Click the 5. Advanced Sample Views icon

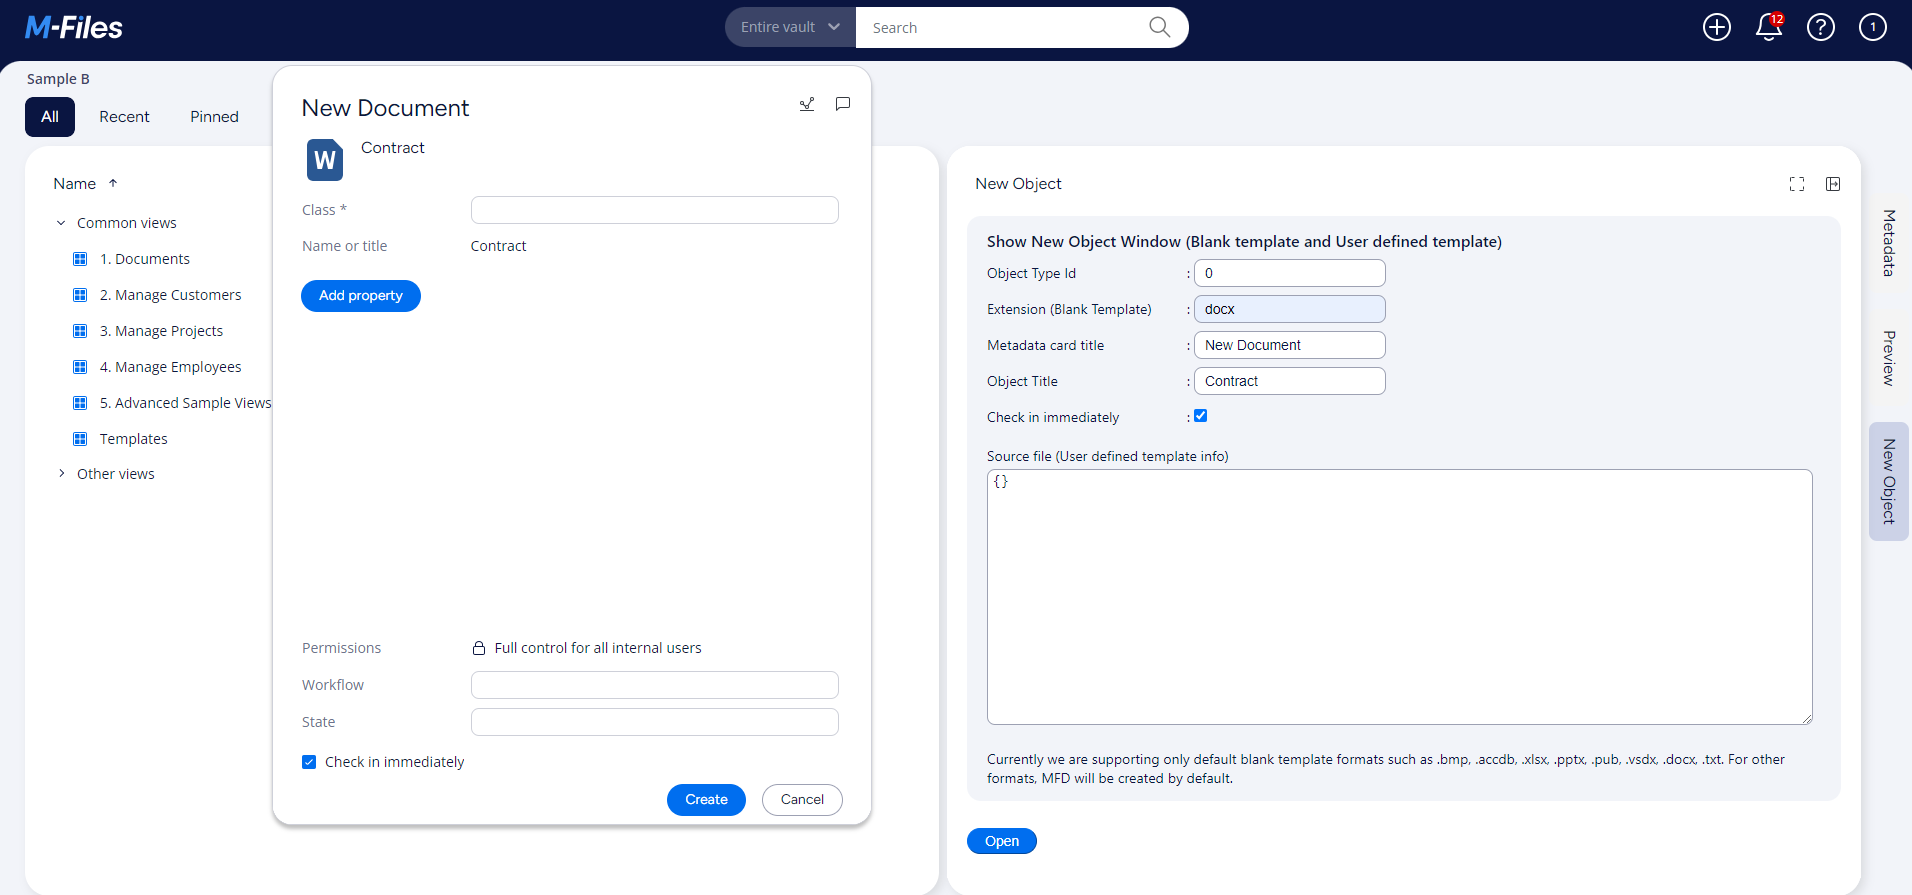80,403
